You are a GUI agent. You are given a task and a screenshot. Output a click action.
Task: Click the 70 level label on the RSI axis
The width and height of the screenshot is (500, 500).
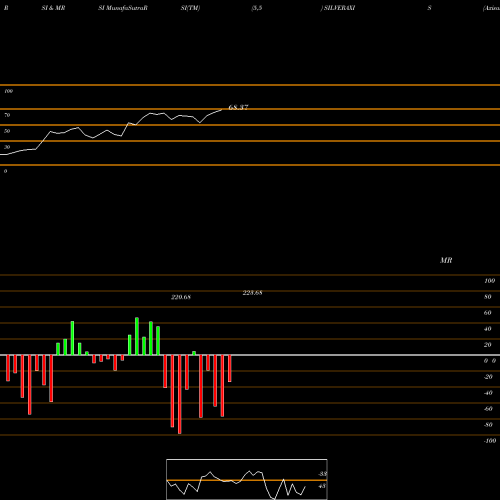[x=7, y=115]
